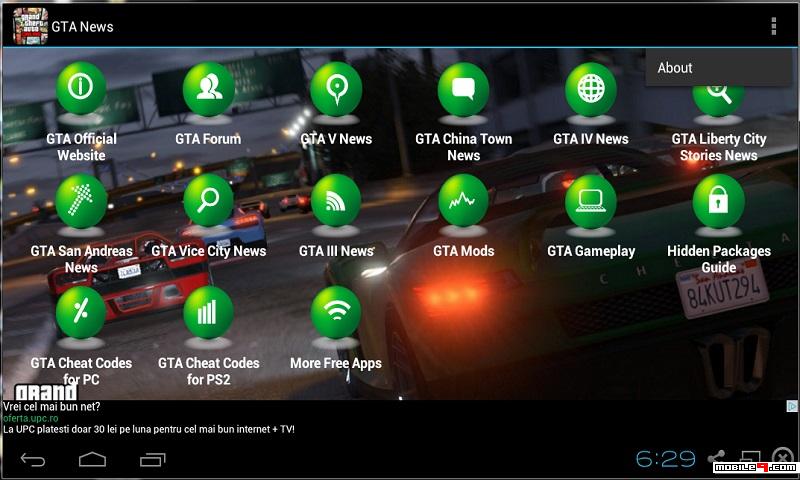Open the GTA Mods graph icon
The image size is (800, 480).
click(x=463, y=200)
